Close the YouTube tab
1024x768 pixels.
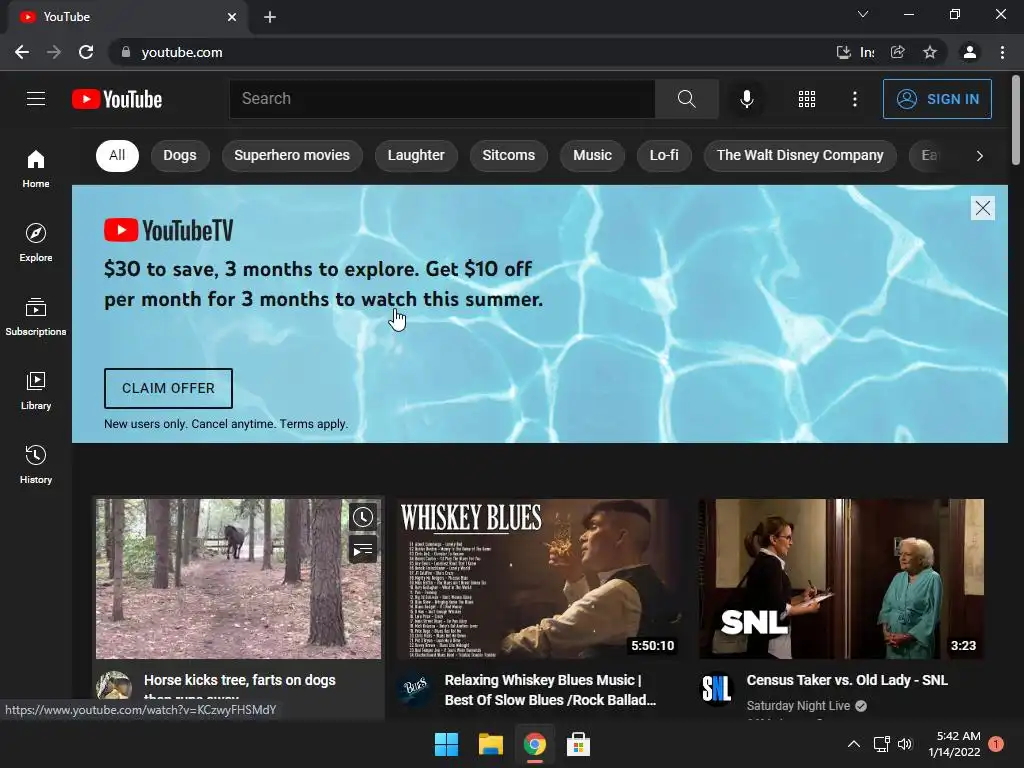[232, 17]
